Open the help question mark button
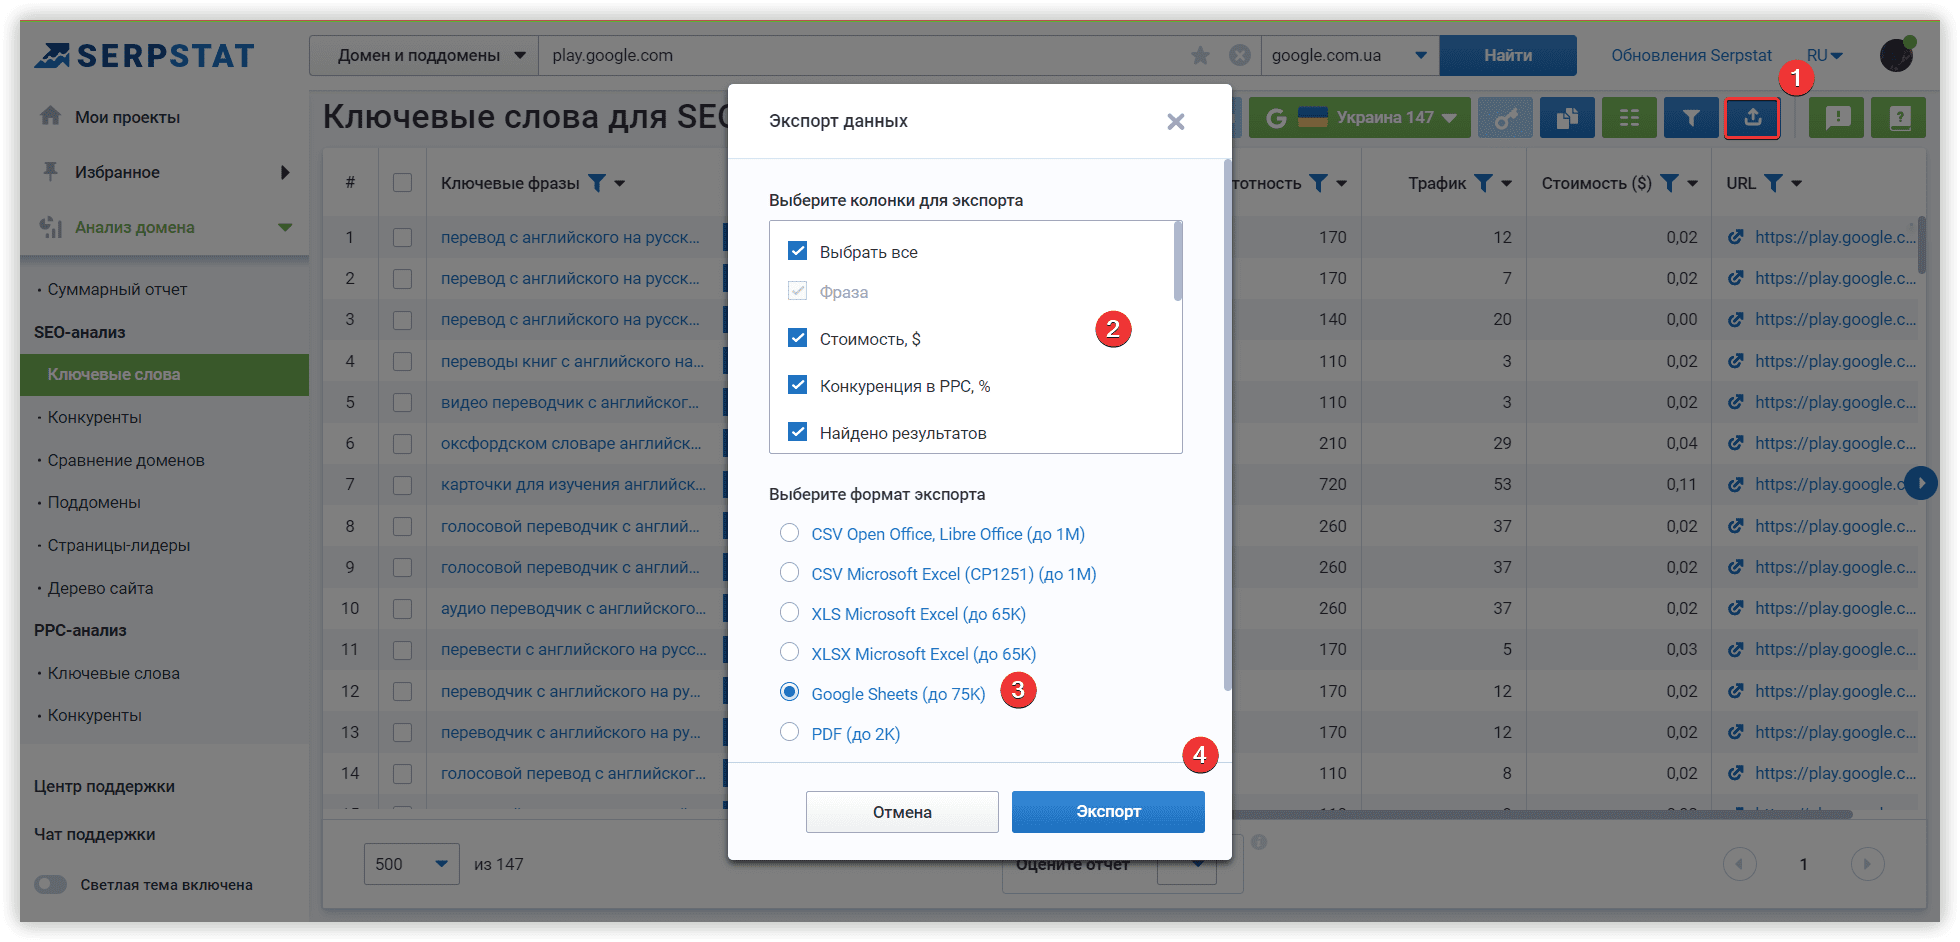Screen dimensions: 1960x942 [1899, 118]
